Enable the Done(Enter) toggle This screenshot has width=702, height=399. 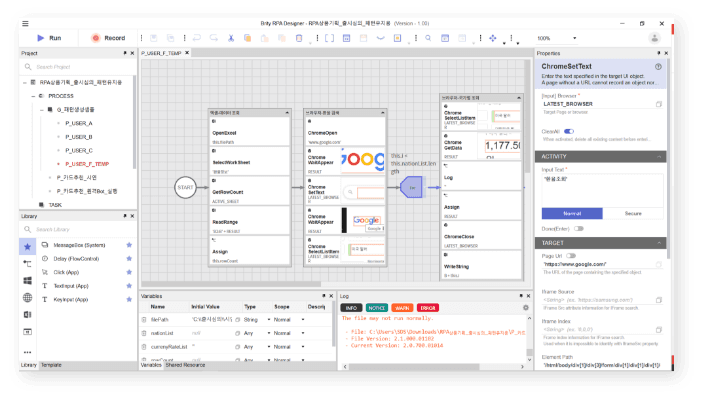pos(579,229)
